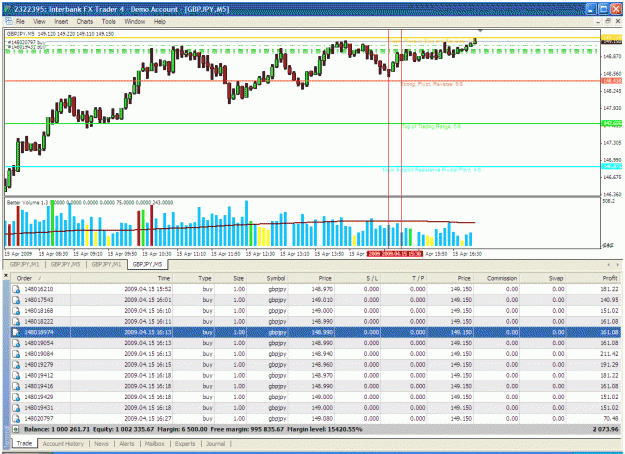Click the Strong Pivot Reverse line label
This screenshot has height=454, width=625.
pyautogui.click(x=431, y=84)
